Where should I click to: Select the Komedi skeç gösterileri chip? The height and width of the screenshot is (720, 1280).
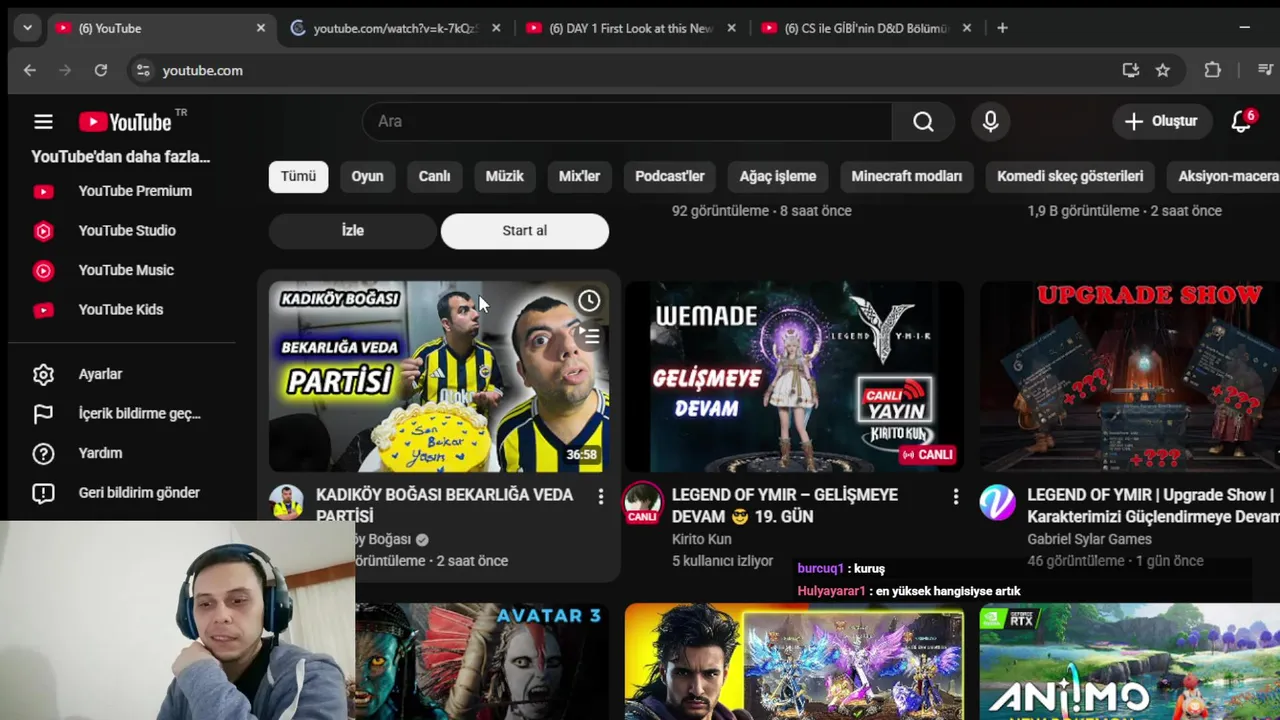coord(1070,176)
